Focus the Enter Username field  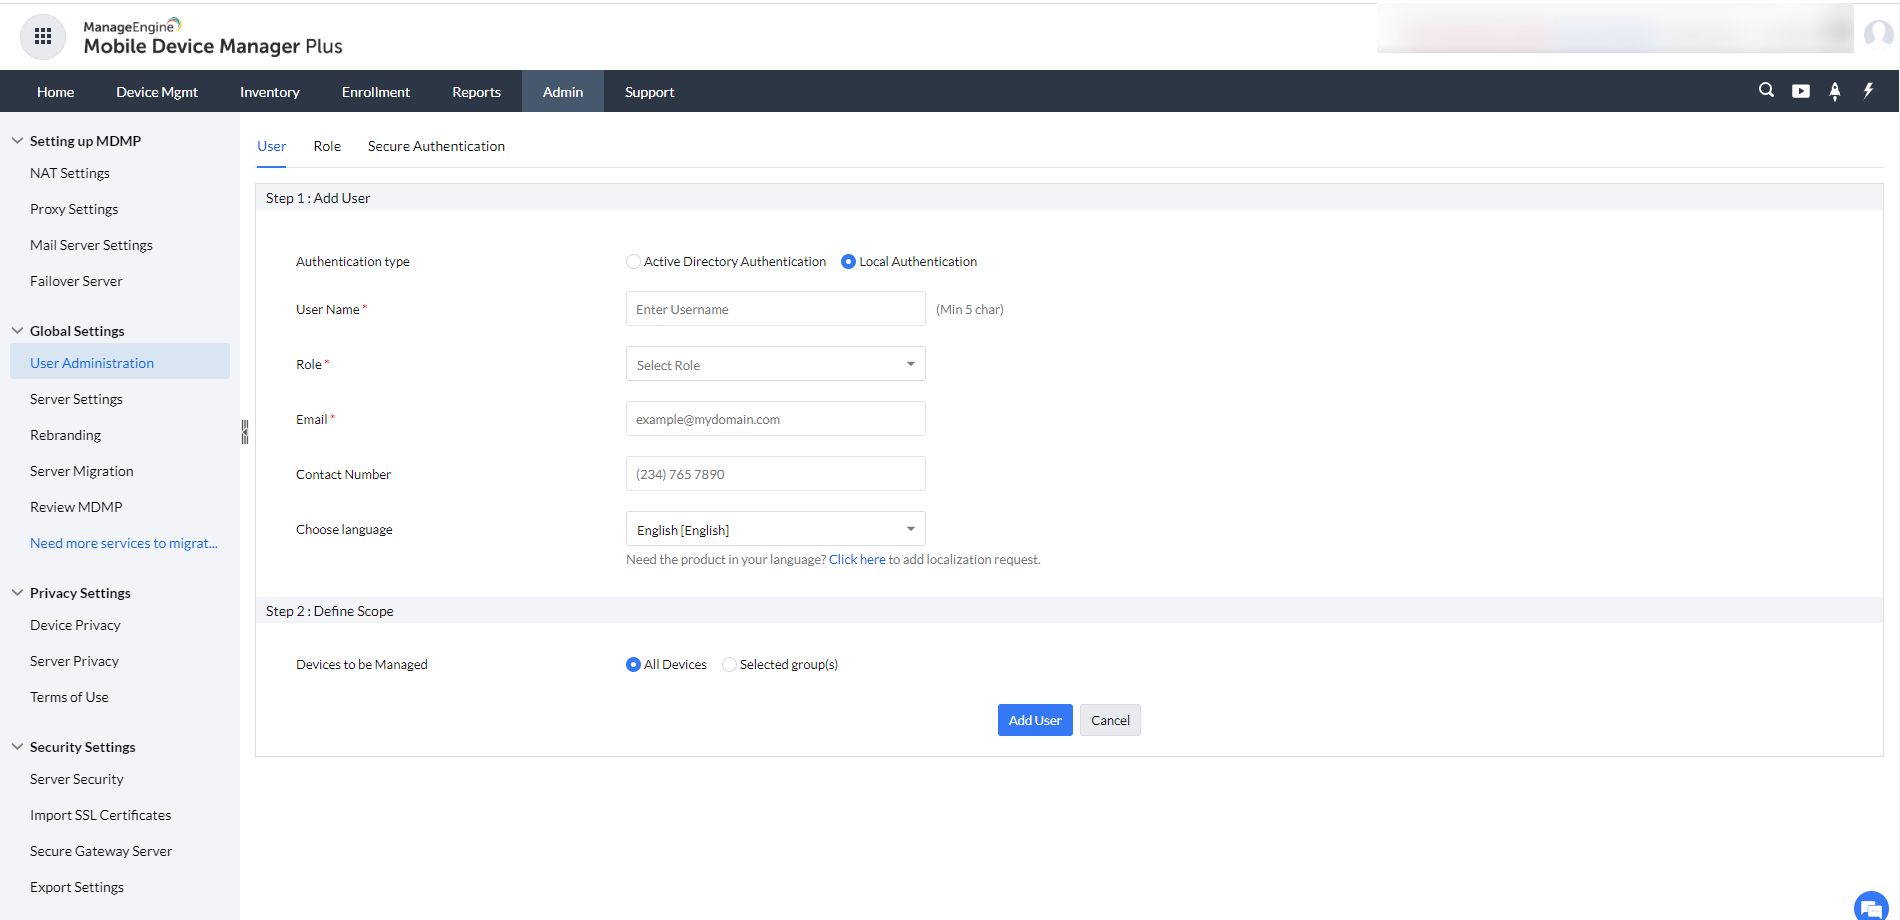(x=775, y=309)
